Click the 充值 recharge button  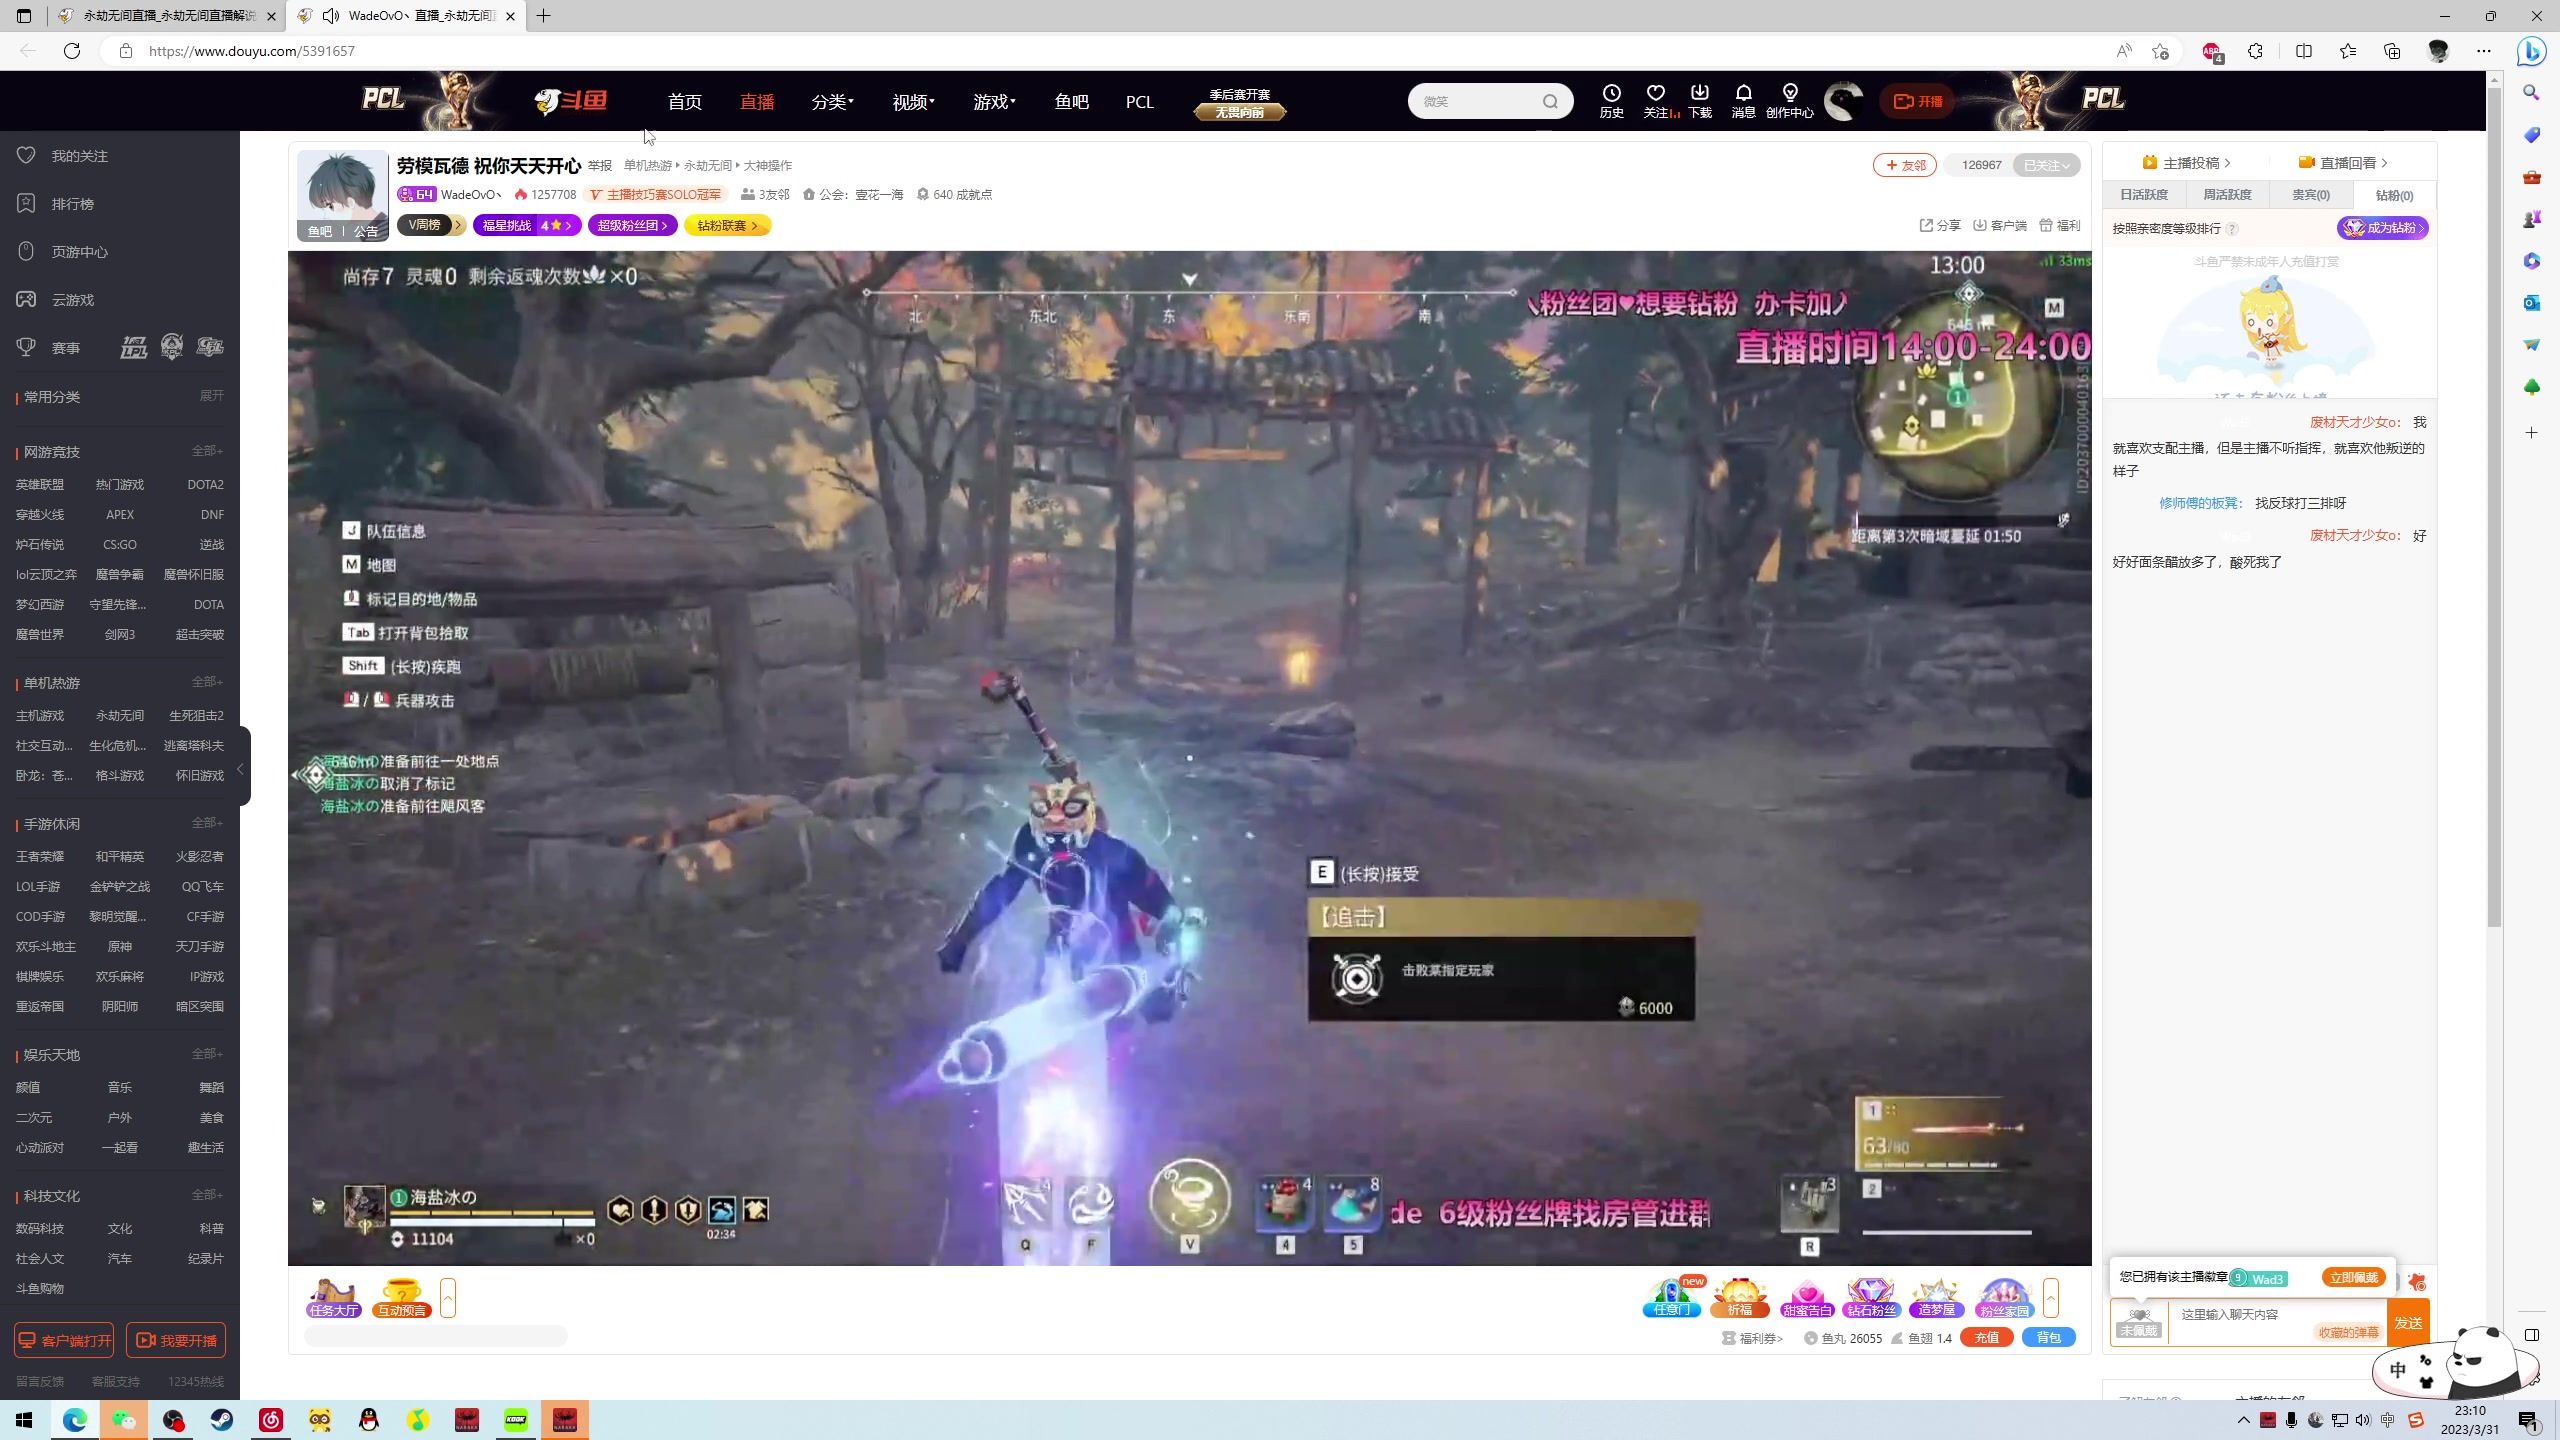(x=1986, y=1337)
